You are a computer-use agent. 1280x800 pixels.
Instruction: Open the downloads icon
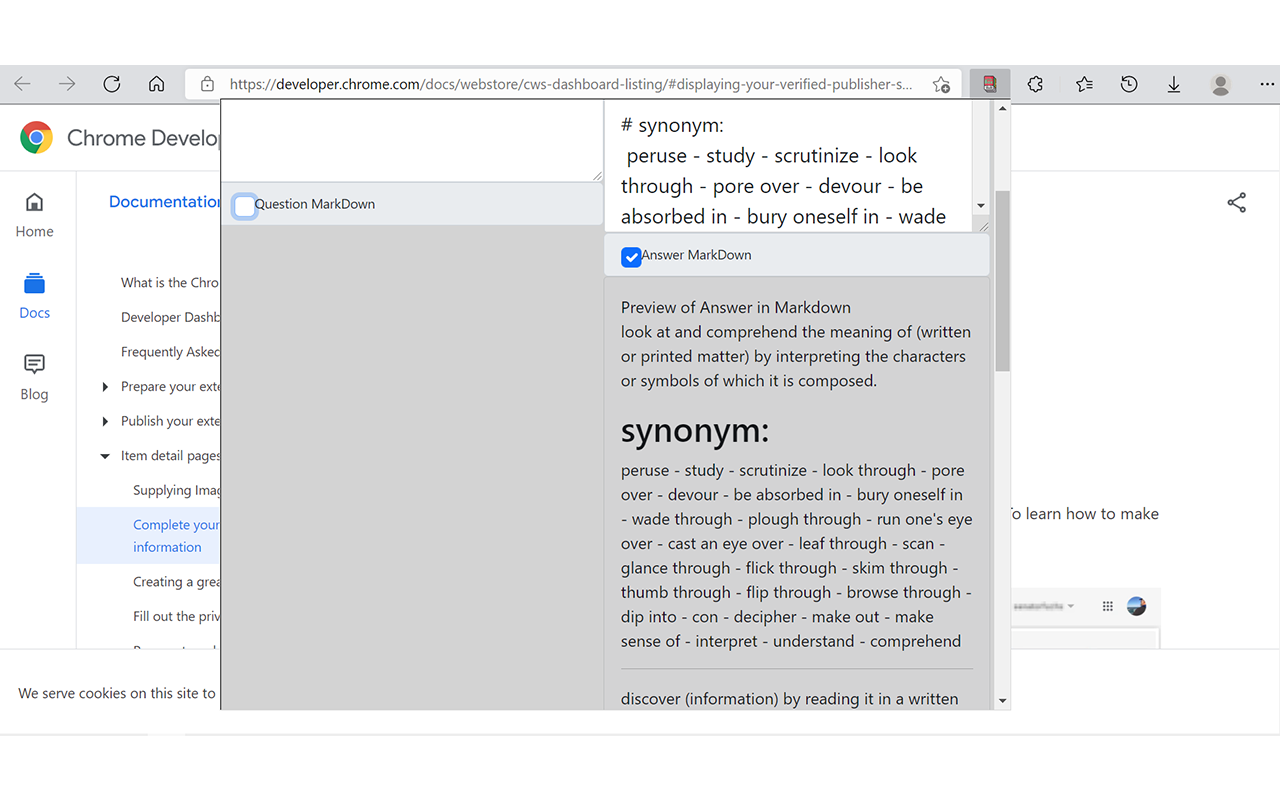(x=1174, y=84)
